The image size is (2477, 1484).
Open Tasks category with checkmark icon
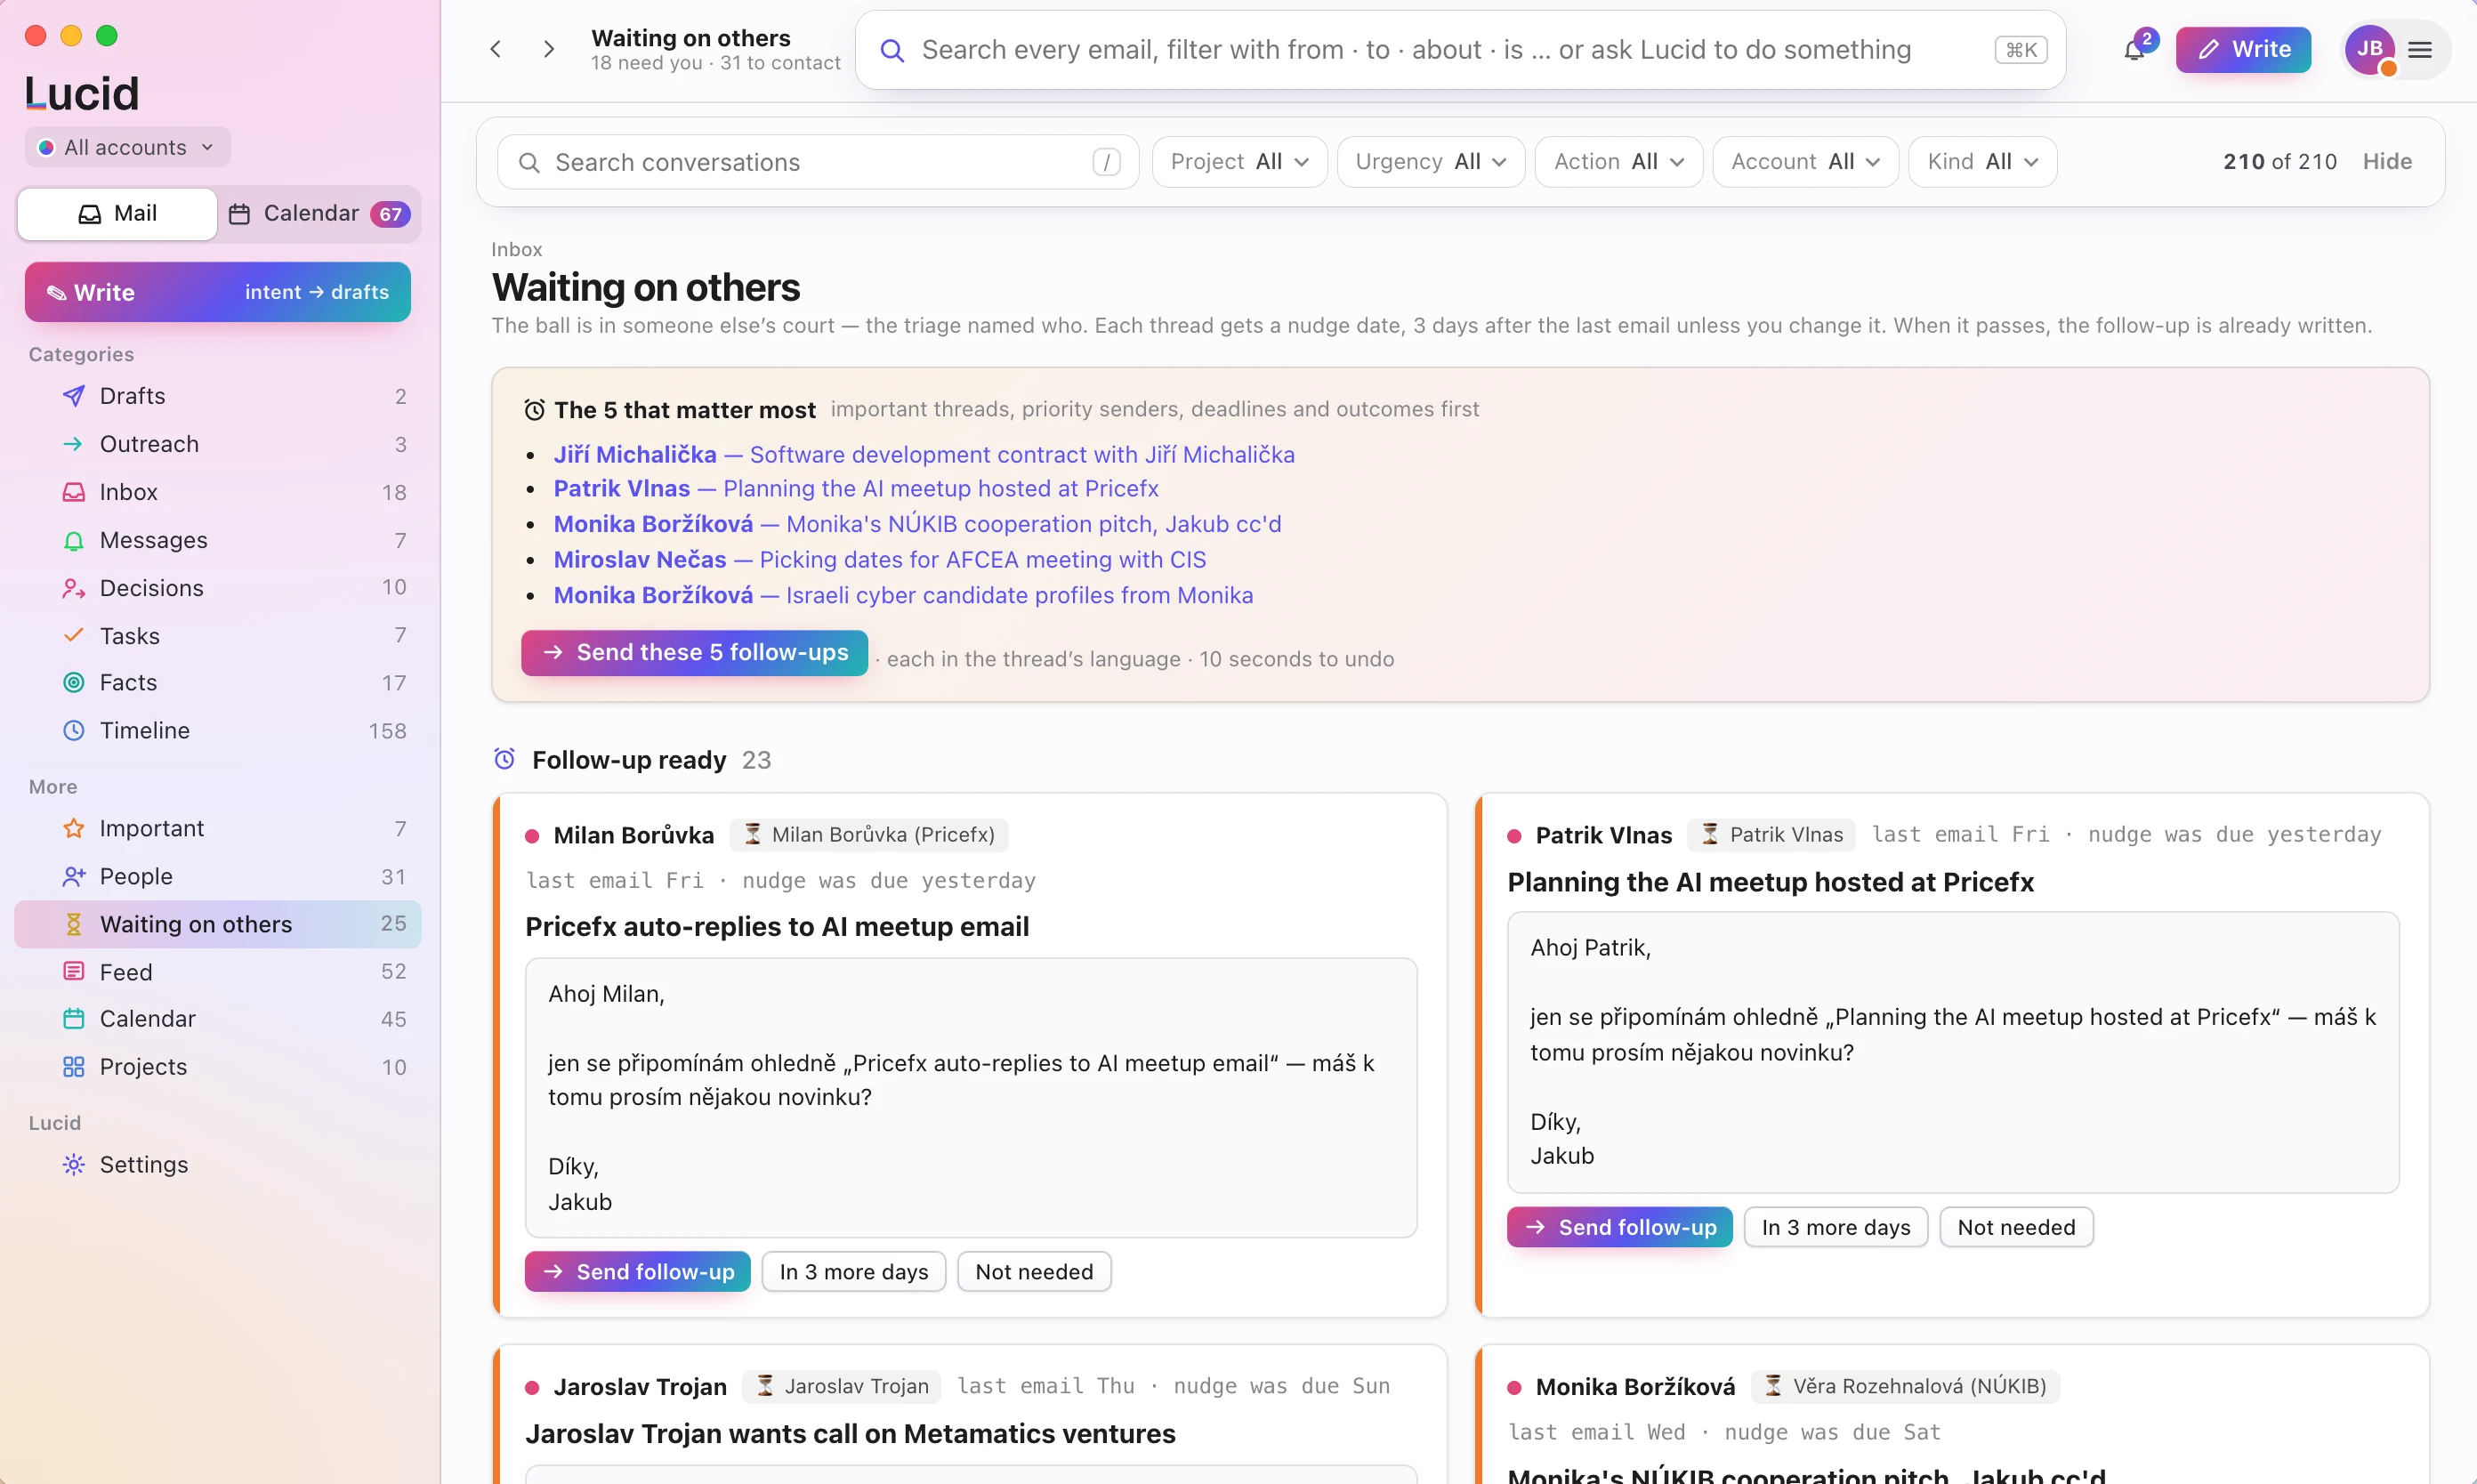(x=217, y=635)
